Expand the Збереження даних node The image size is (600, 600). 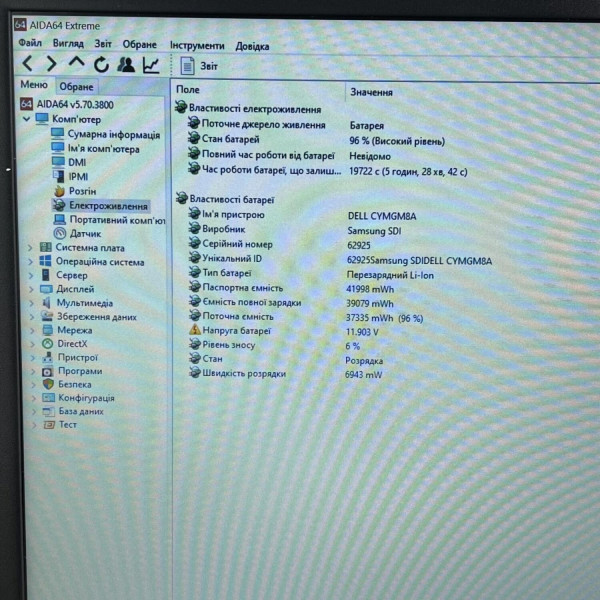pyautogui.click(x=32, y=317)
